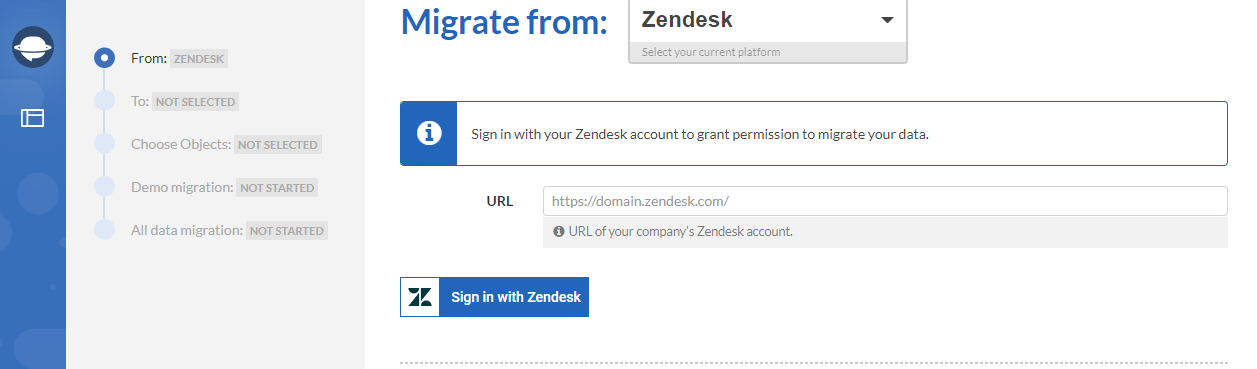Open the All data migration step

229,230
